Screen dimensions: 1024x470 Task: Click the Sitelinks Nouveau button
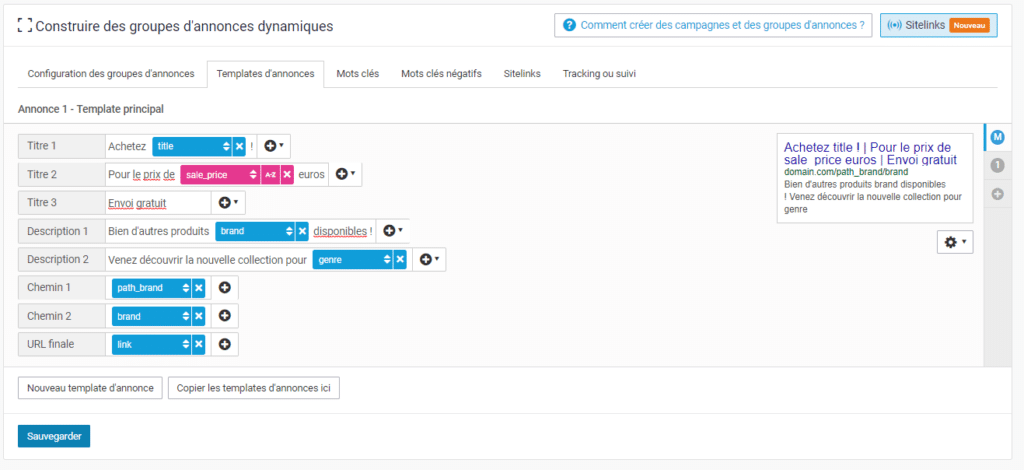point(938,25)
